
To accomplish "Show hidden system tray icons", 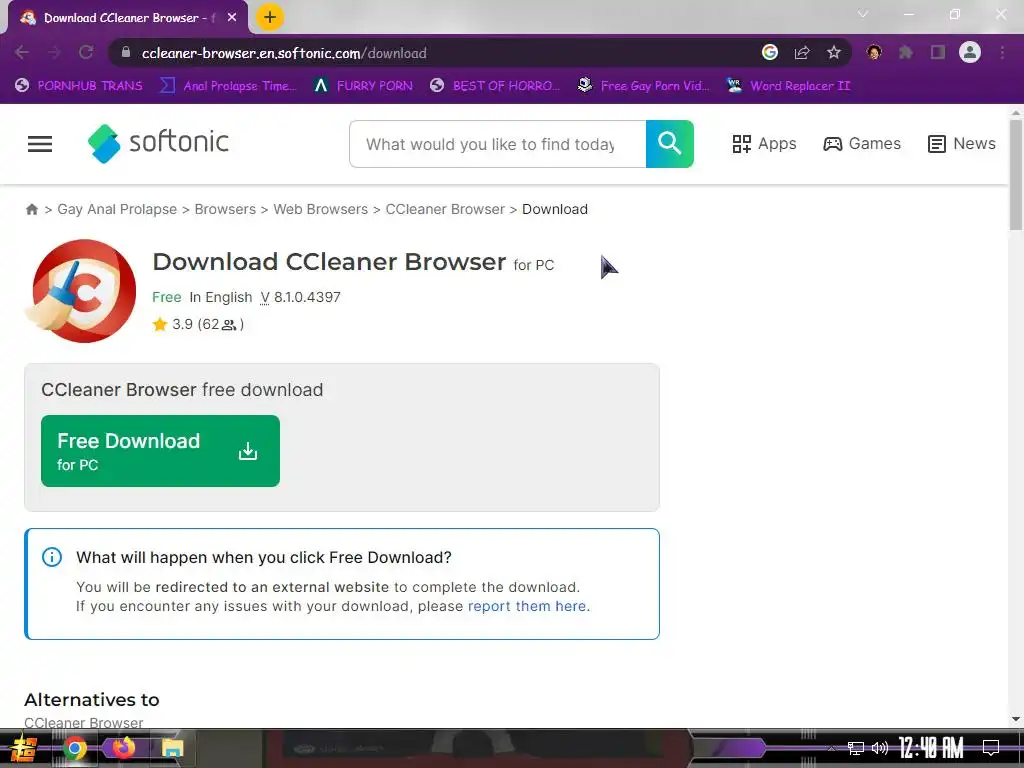I will tap(831, 748).
